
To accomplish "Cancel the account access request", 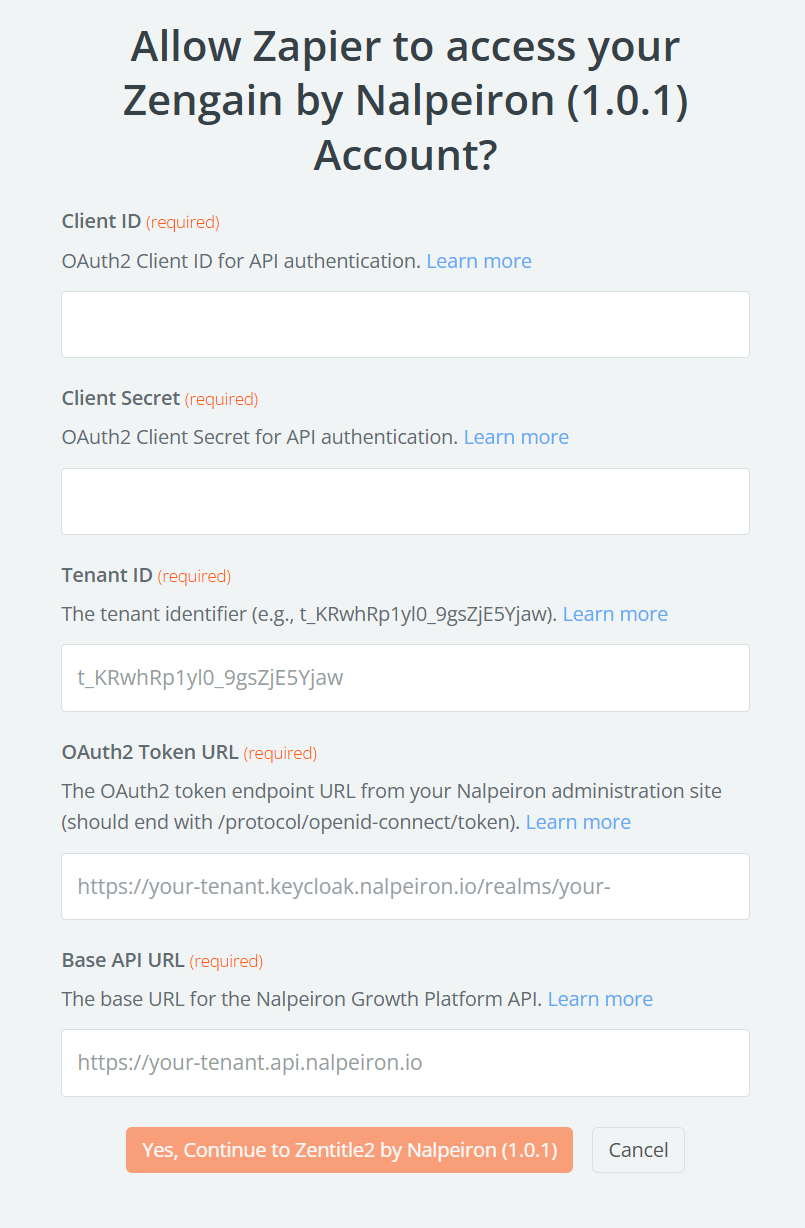I will 638,1150.
